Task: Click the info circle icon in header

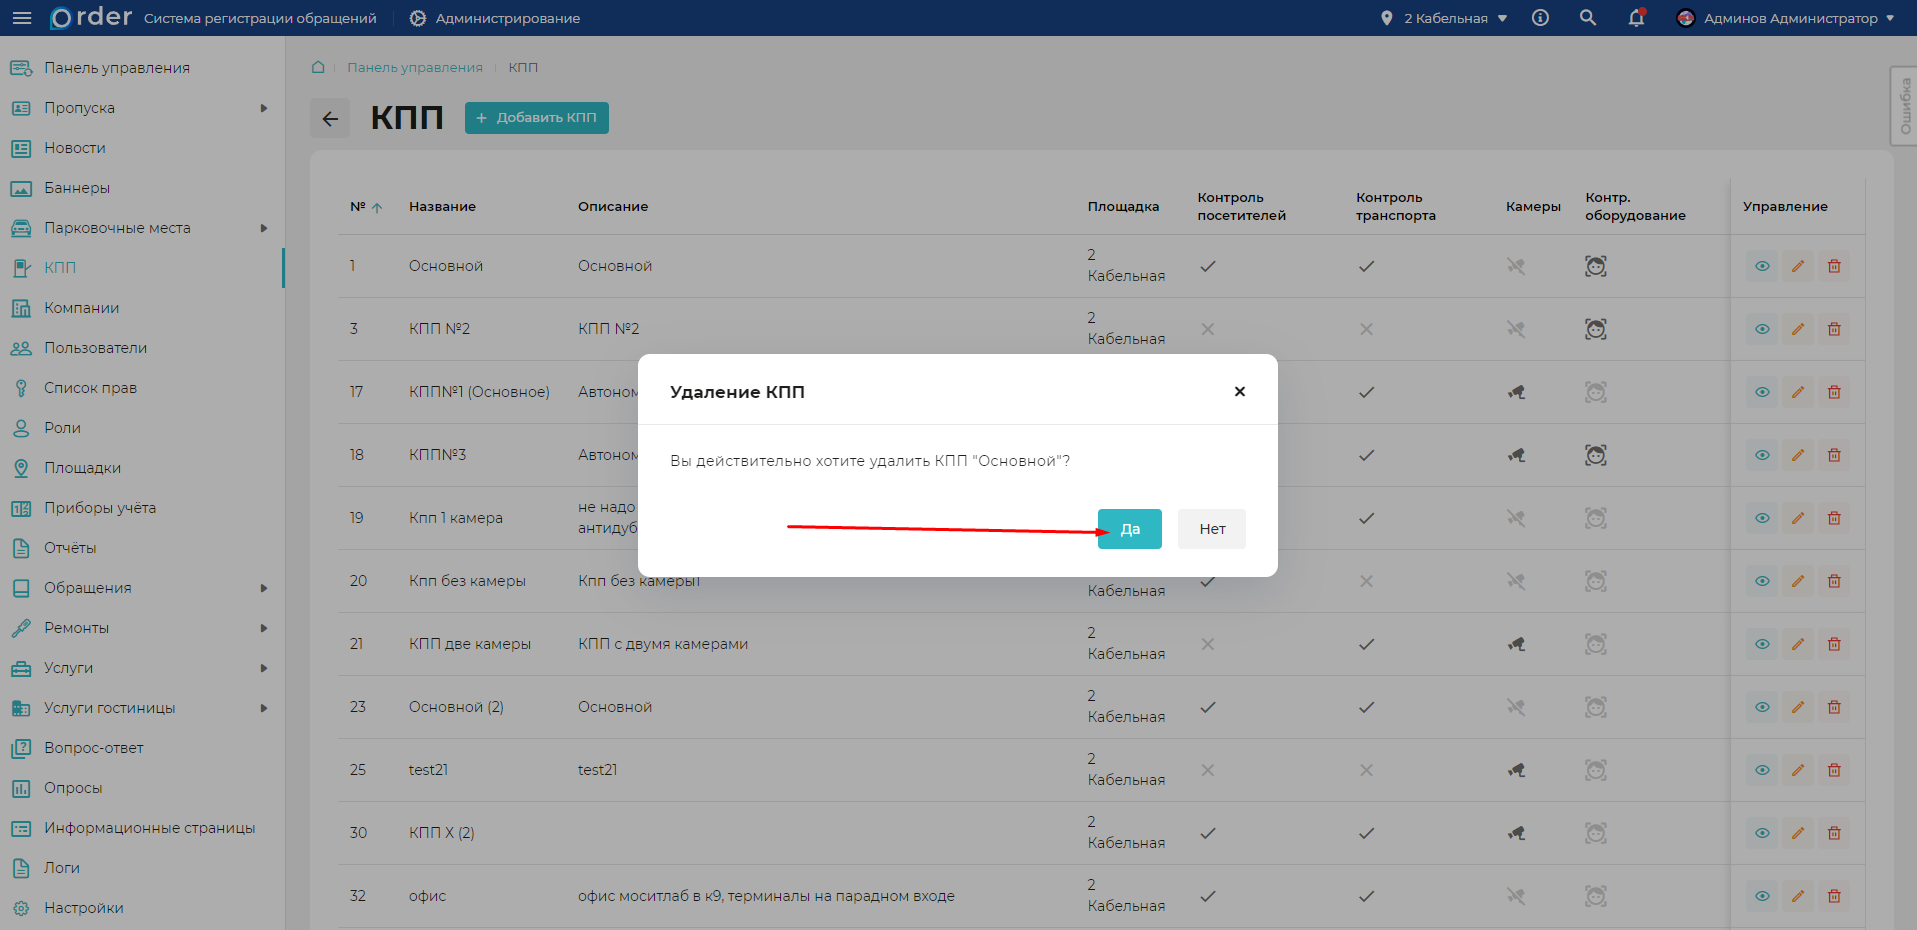Action: [x=1540, y=18]
